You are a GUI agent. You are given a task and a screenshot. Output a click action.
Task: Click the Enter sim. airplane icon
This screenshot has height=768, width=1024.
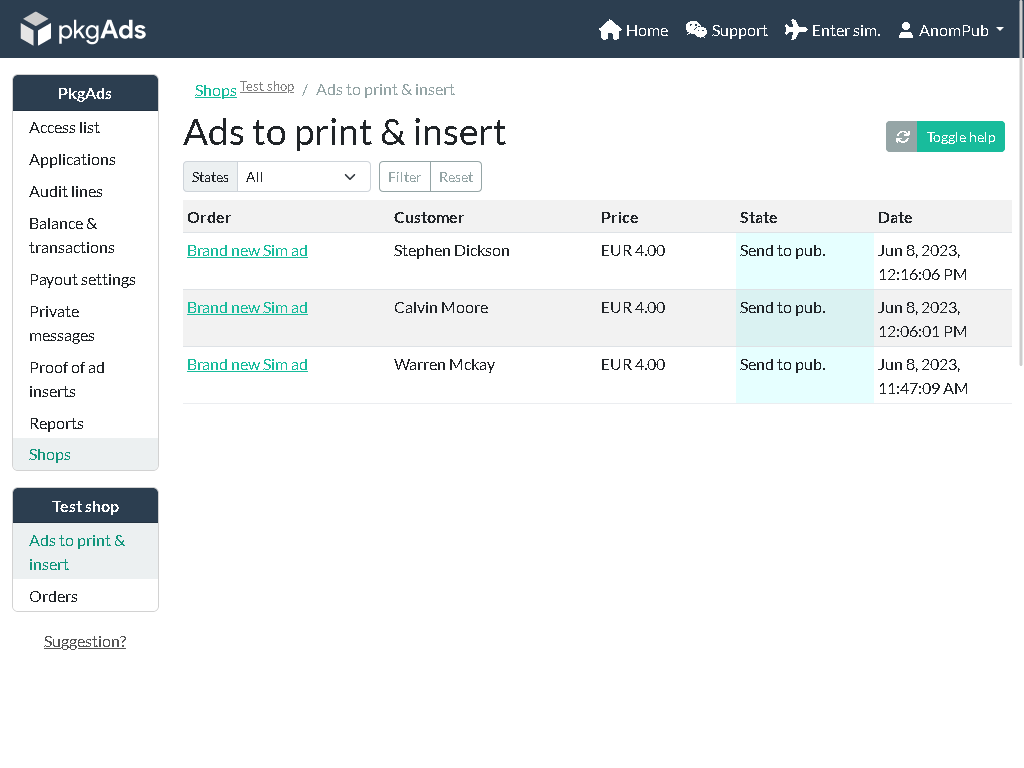[x=796, y=30]
